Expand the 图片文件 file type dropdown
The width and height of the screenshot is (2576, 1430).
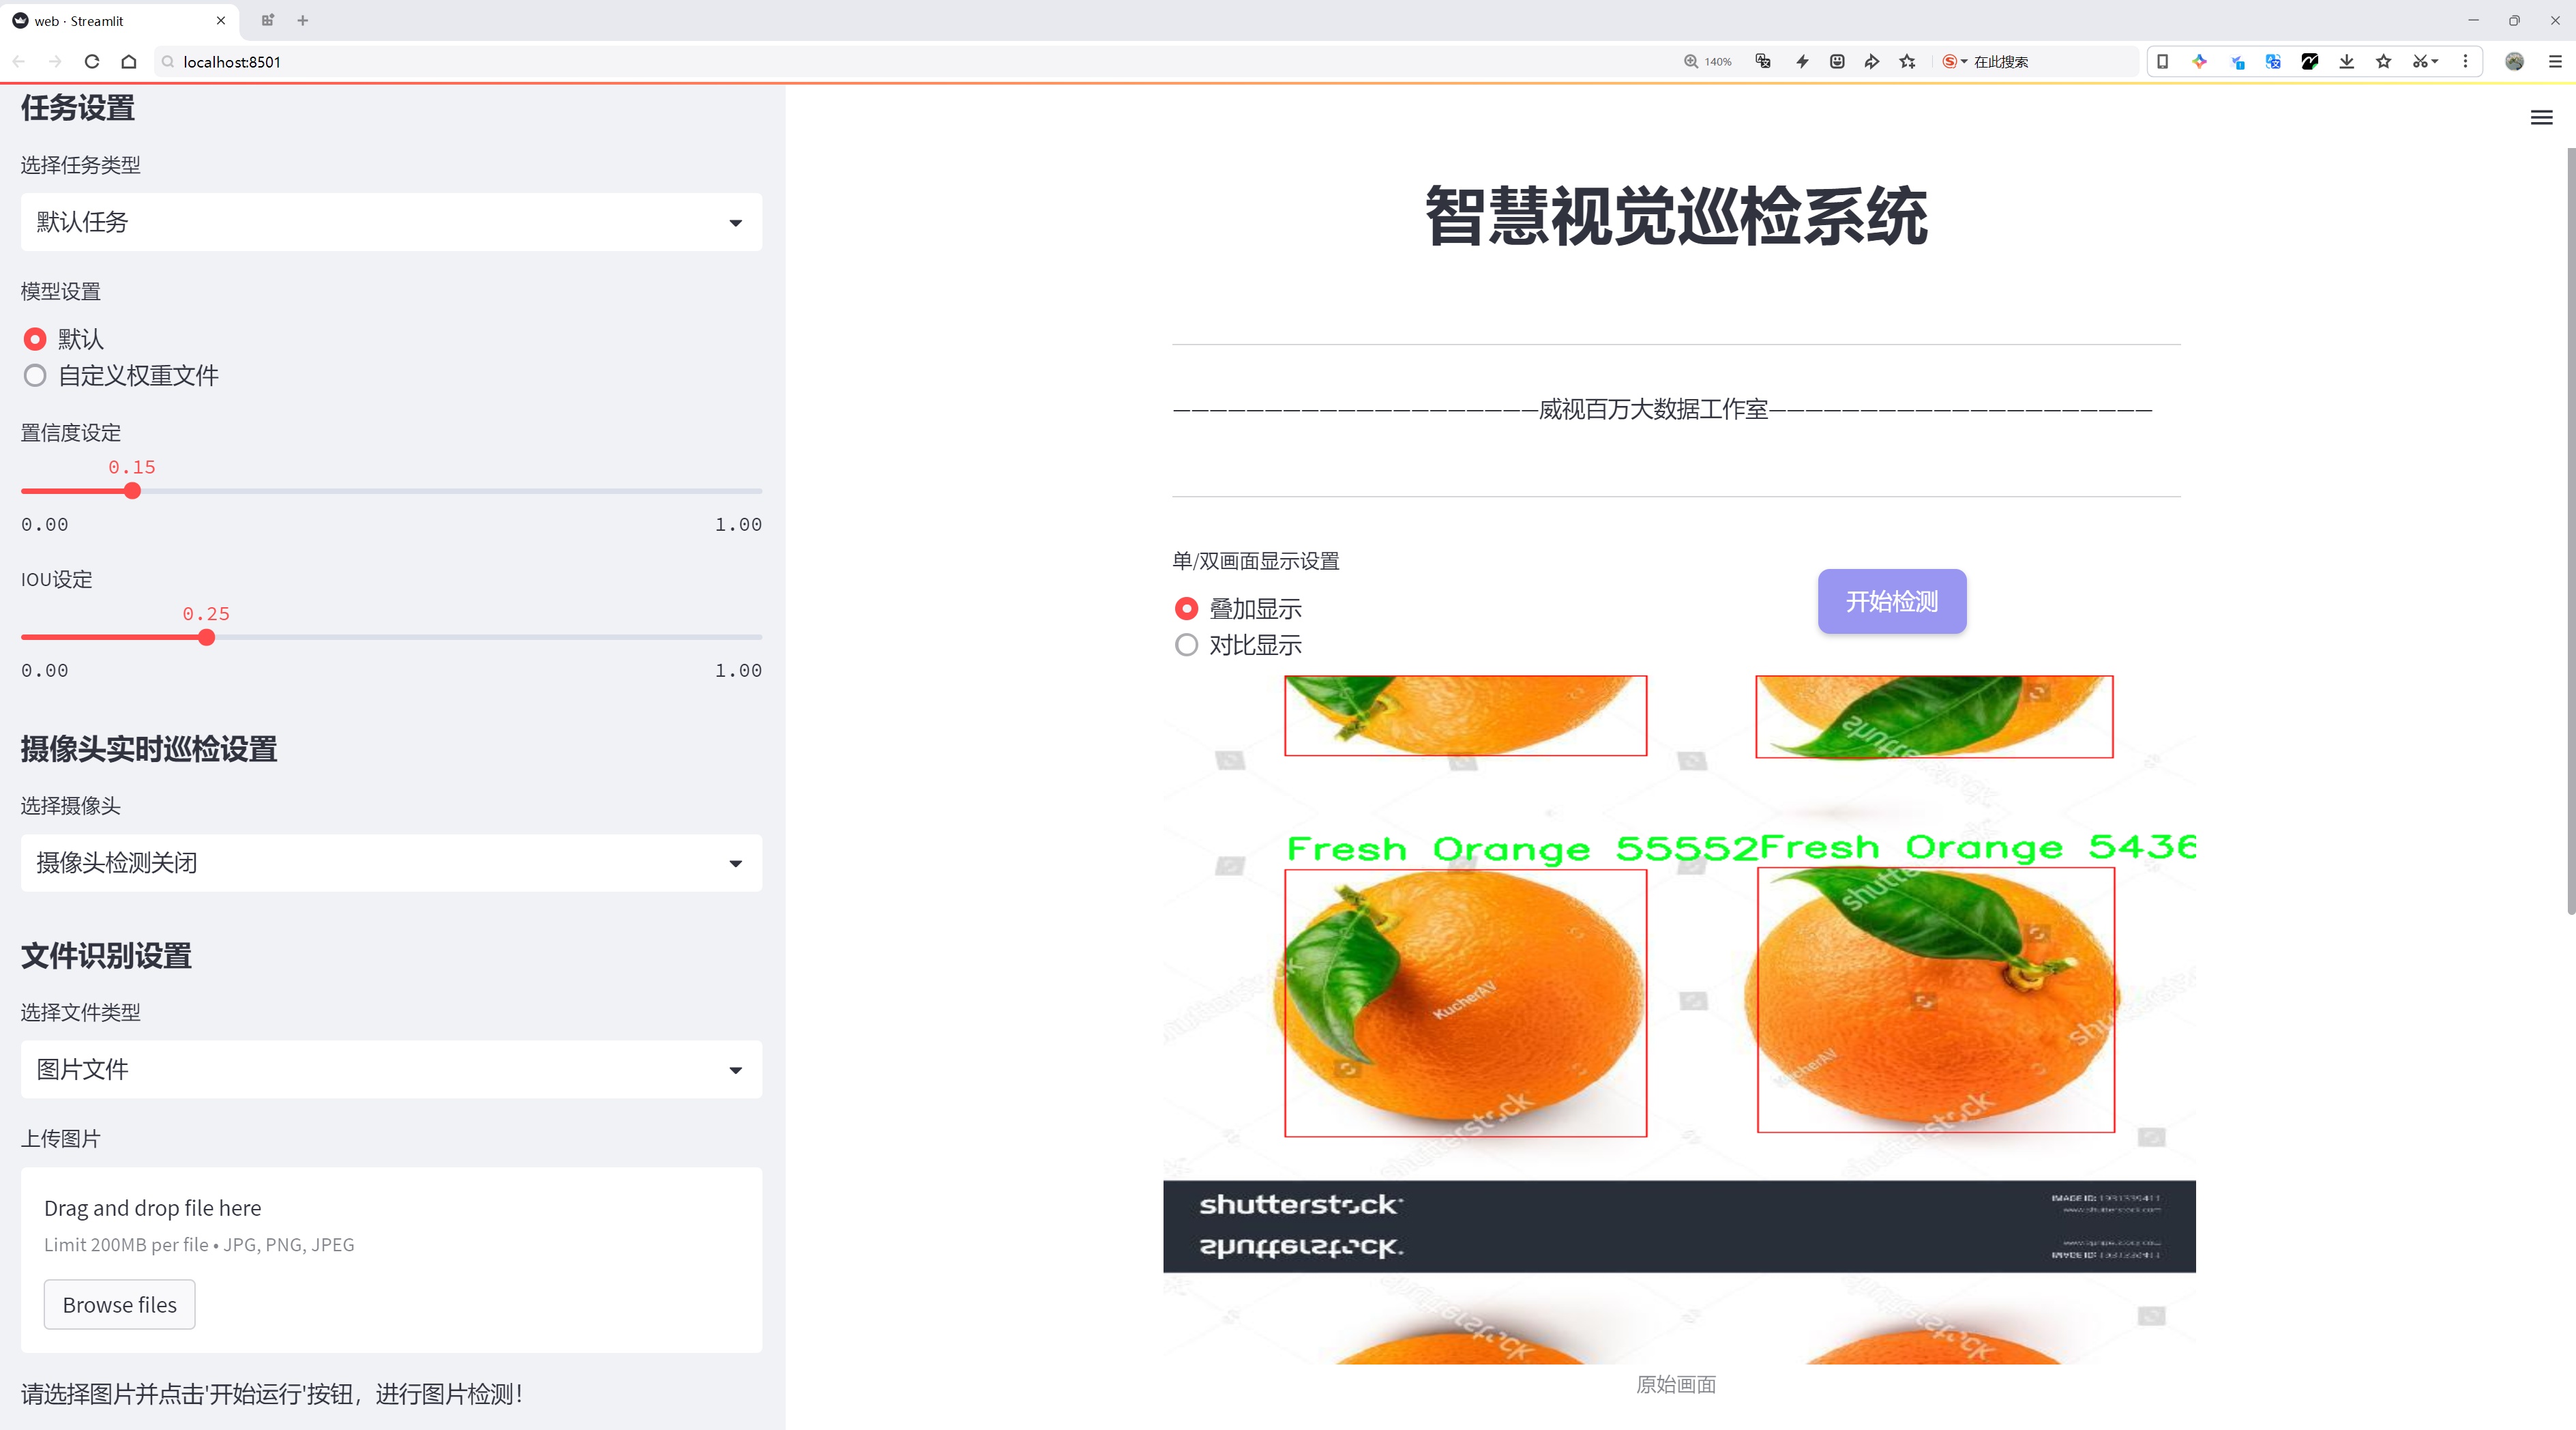click(391, 1069)
